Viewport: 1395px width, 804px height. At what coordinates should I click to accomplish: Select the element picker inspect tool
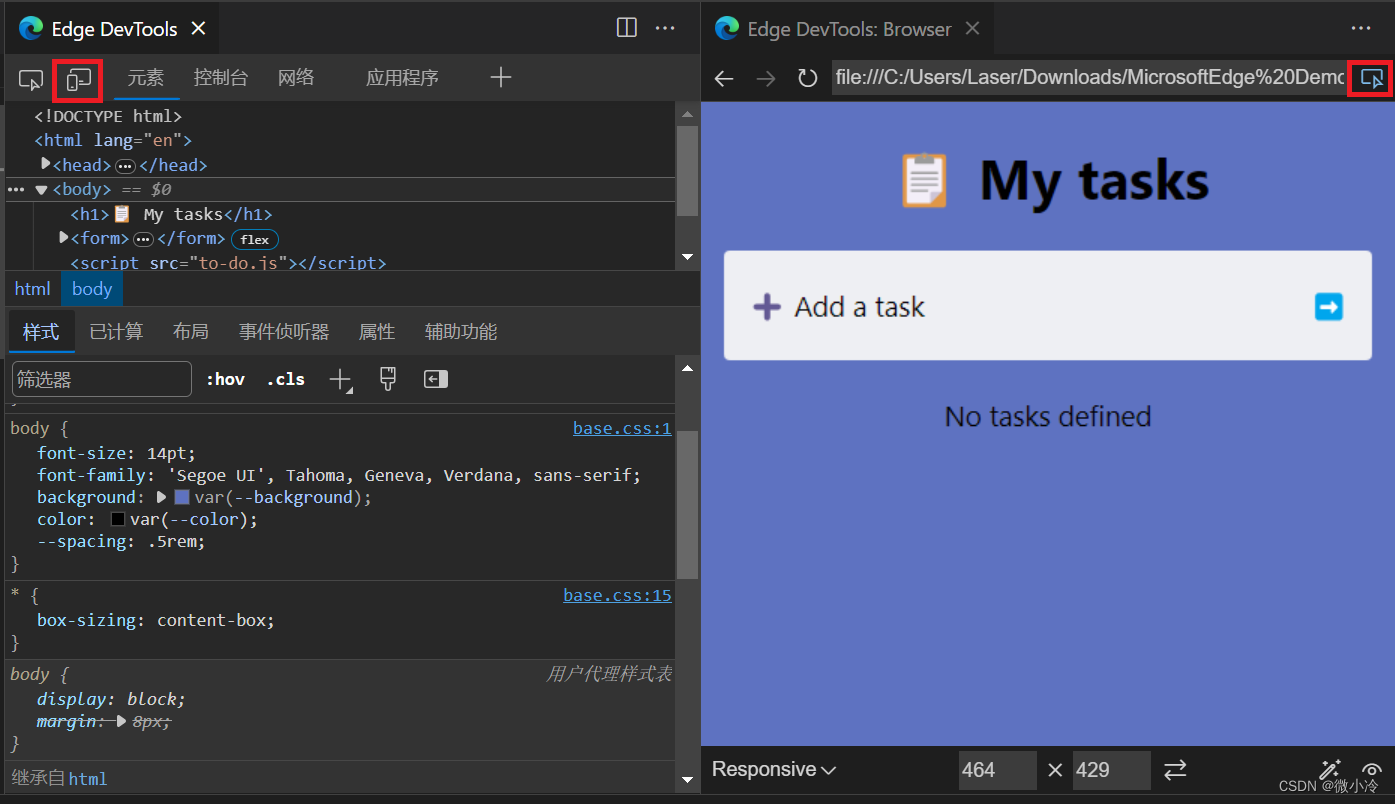pos(30,79)
